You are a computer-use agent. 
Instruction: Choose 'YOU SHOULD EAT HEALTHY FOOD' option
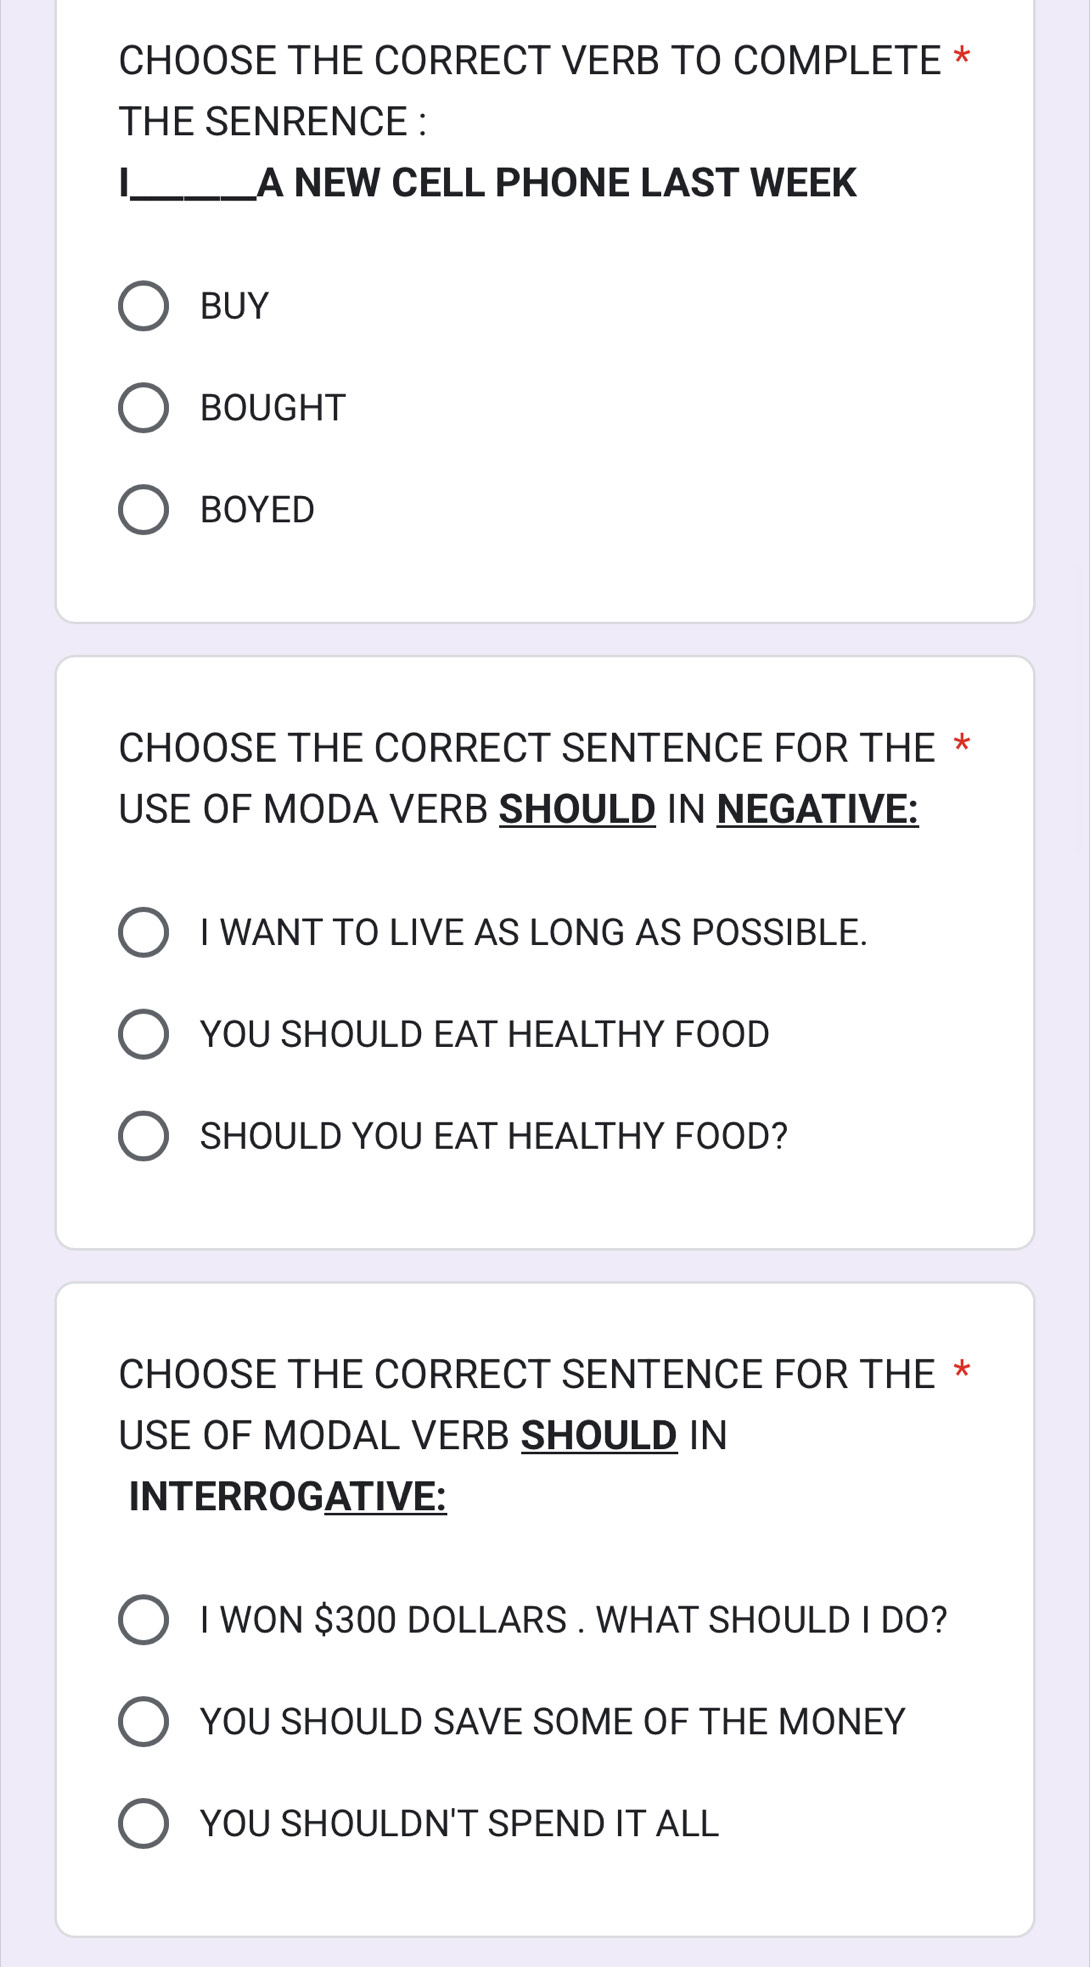pyautogui.click(x=143, y=1034)
